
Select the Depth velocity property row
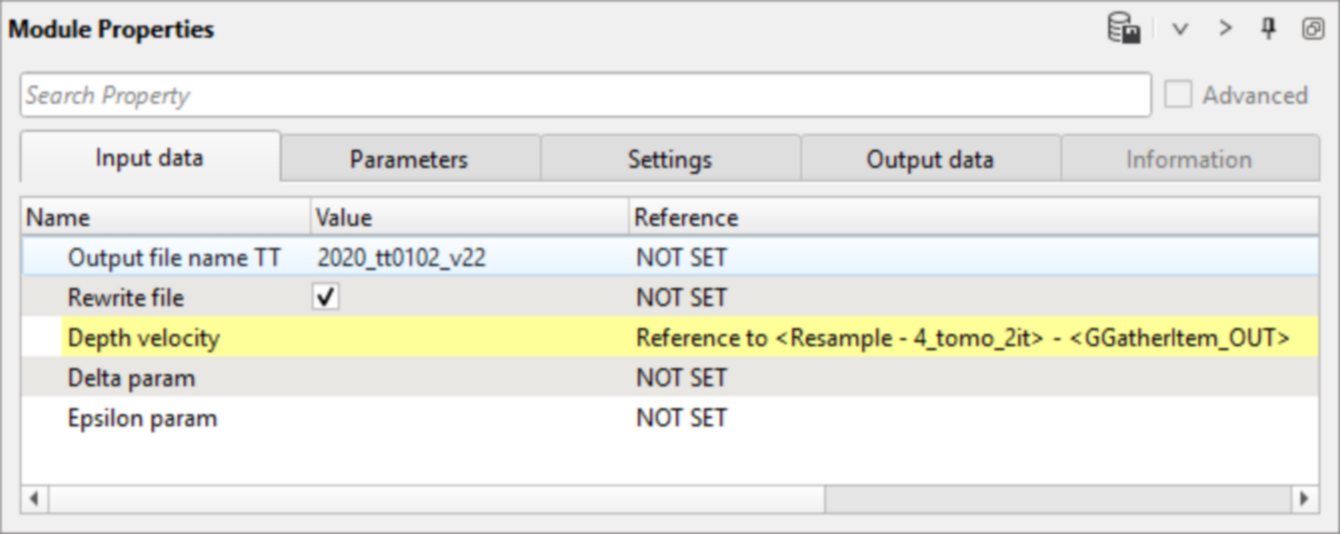(x=144, y=338)
